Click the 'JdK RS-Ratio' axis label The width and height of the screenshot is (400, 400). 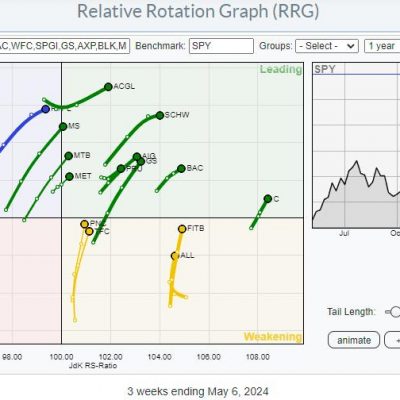coord(93,366)
